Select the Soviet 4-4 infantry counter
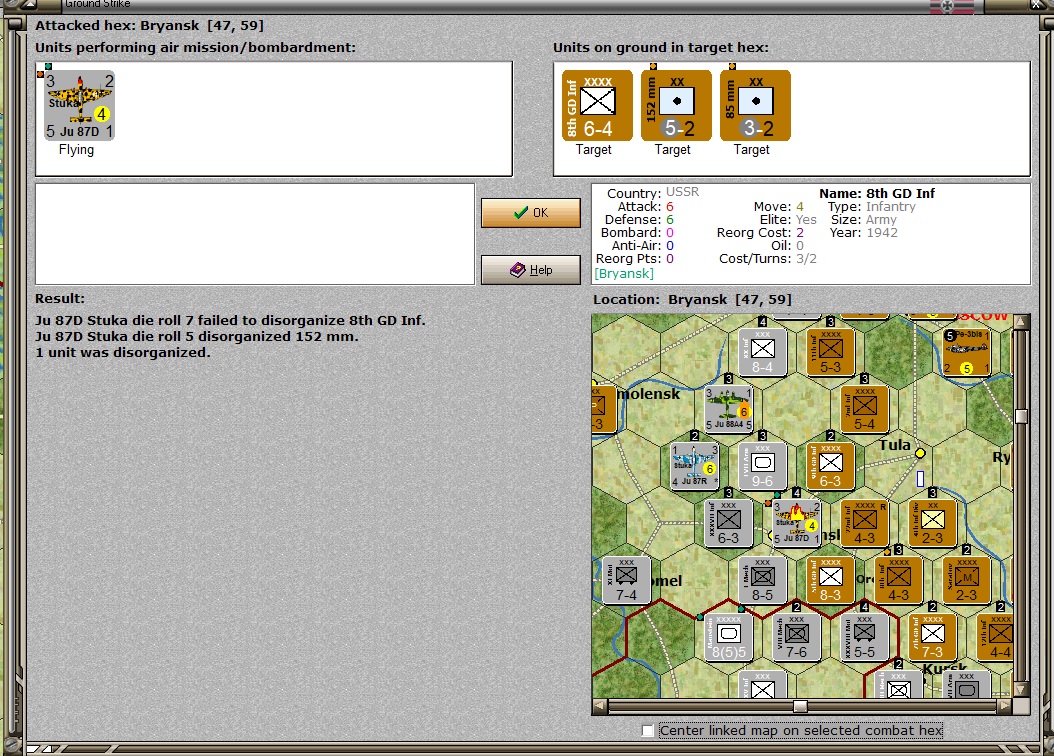This screenshot has width=1054, height=756. (996, 636)
